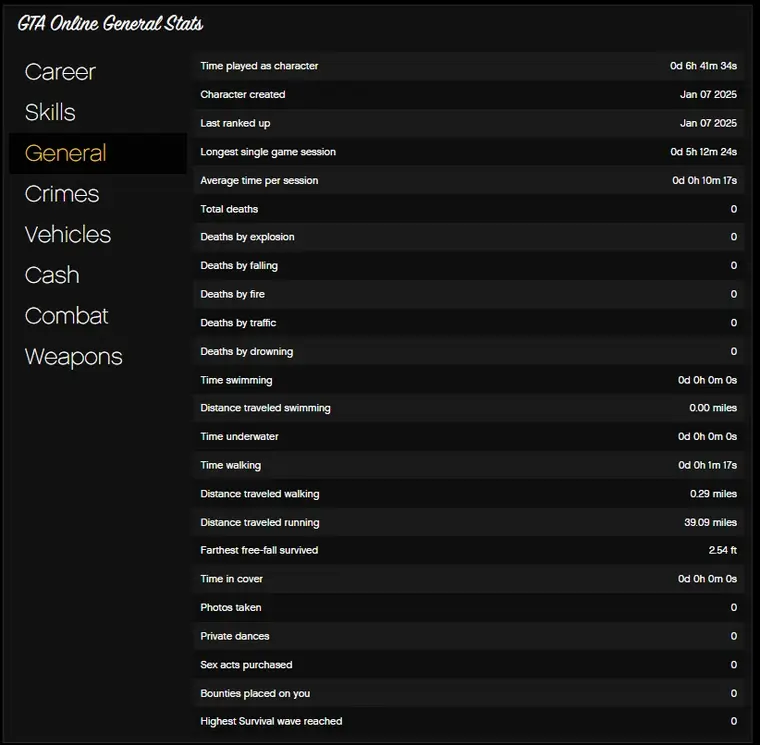This screenshot has width=760, height=745.
Task: Open the Combat stats category
Action: (x=66, y=316)
